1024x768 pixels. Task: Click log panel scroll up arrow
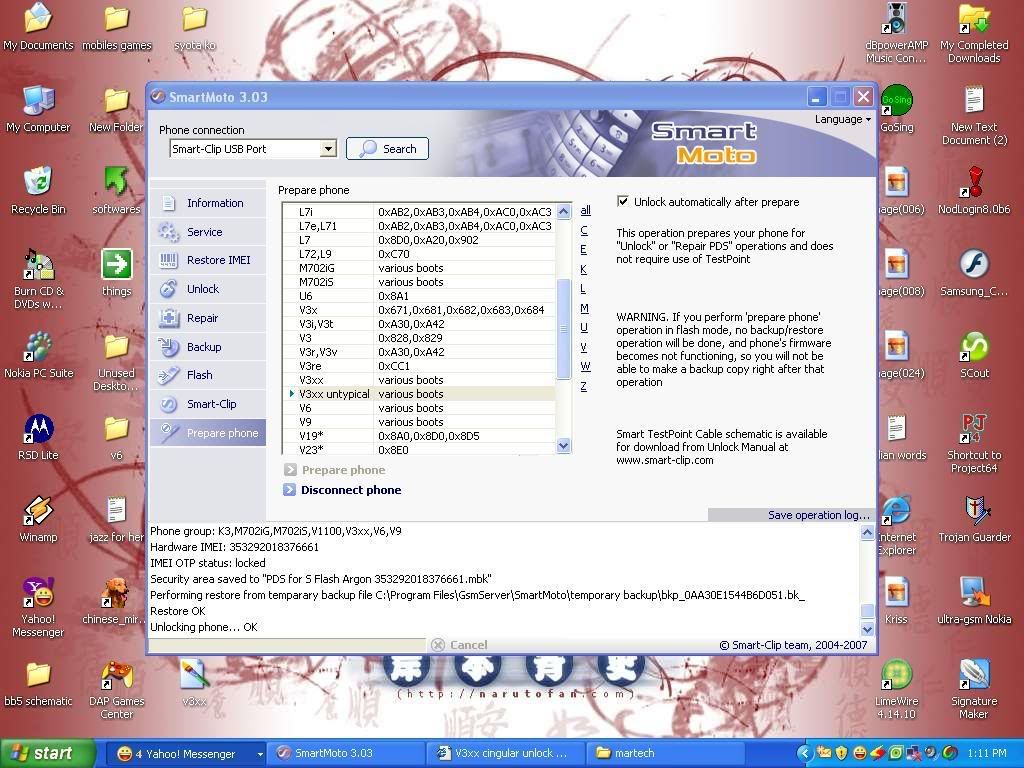click(x=867, y=533)
